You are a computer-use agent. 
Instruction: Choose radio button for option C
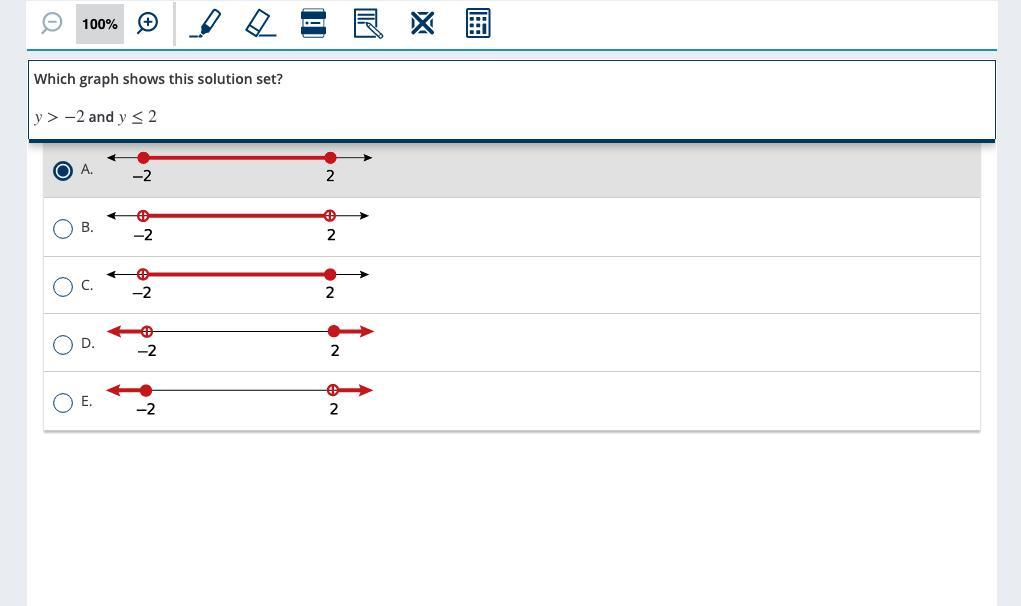point(63,286)
